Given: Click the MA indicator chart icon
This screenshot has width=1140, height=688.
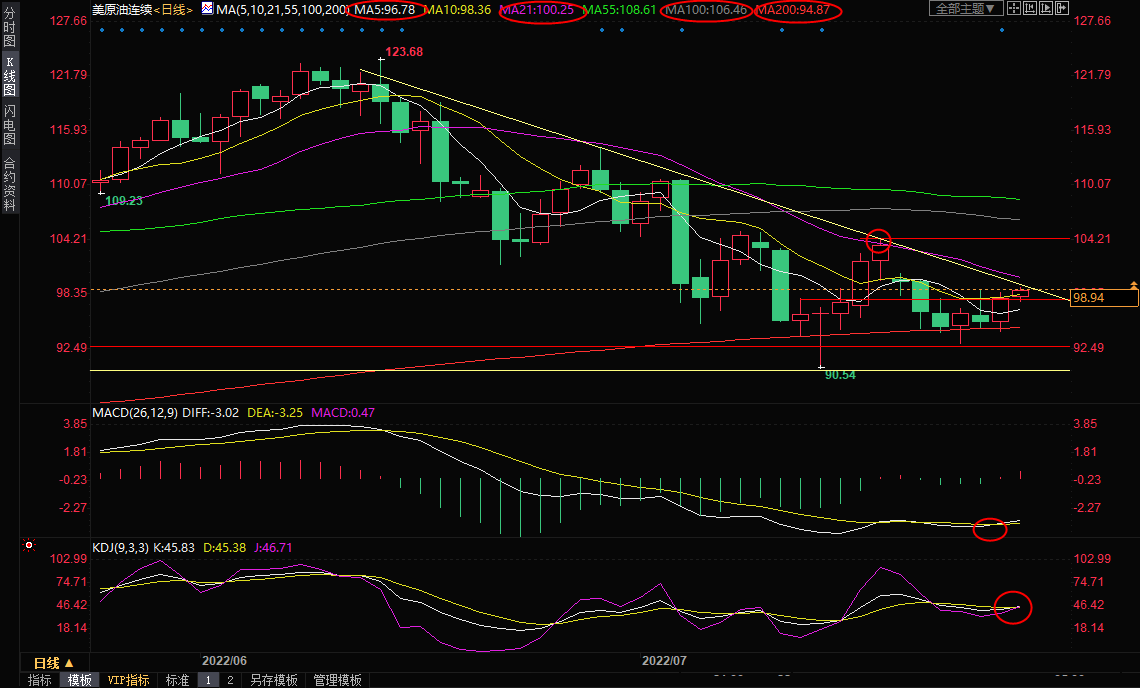Looking at the screenshot, I should pos(207,9).
